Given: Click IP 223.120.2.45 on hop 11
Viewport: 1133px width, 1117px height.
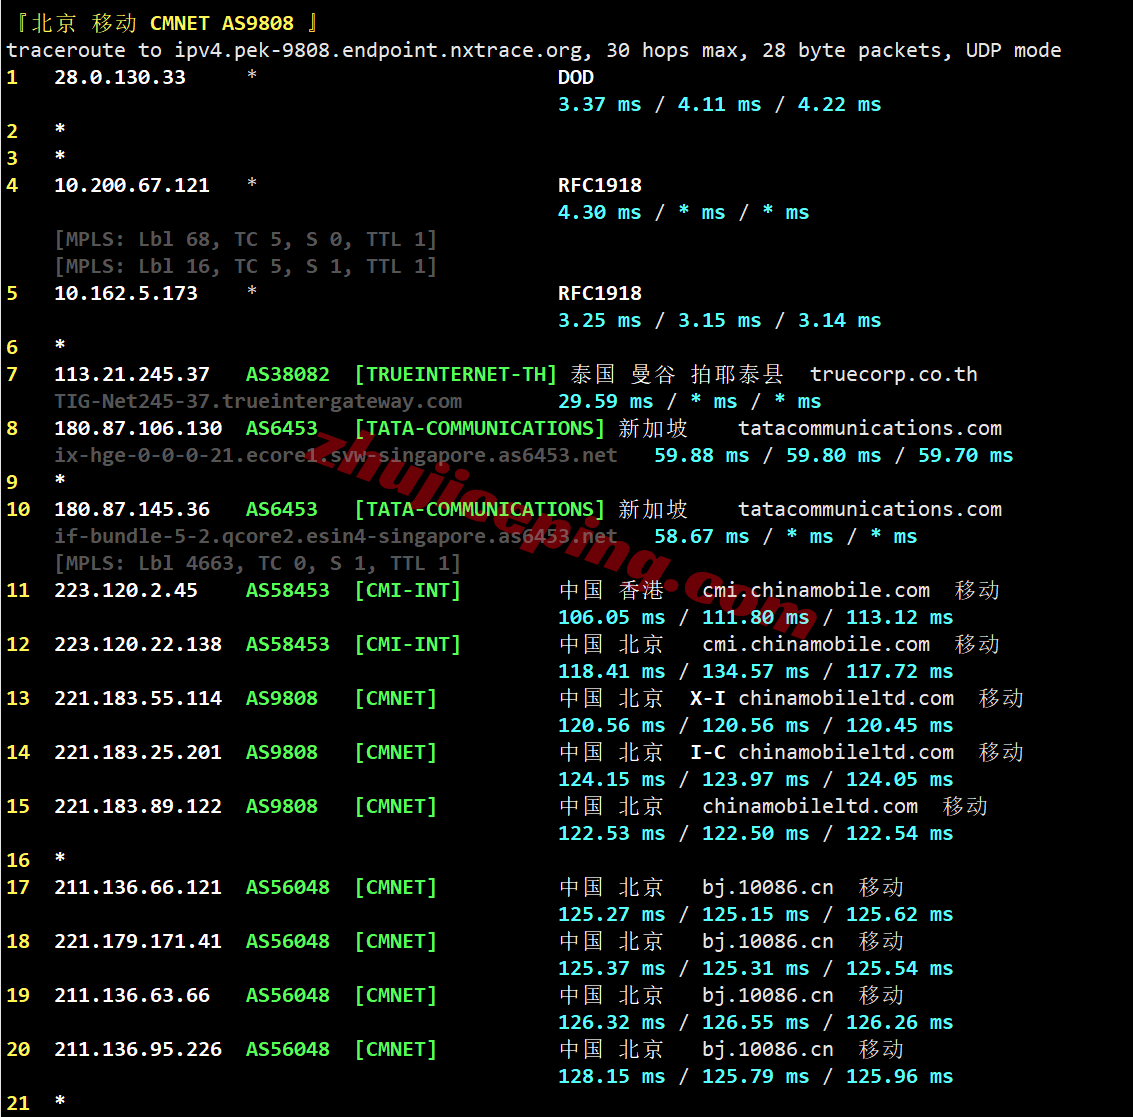Looking at the screenshot, I should (x=126, y=590).
